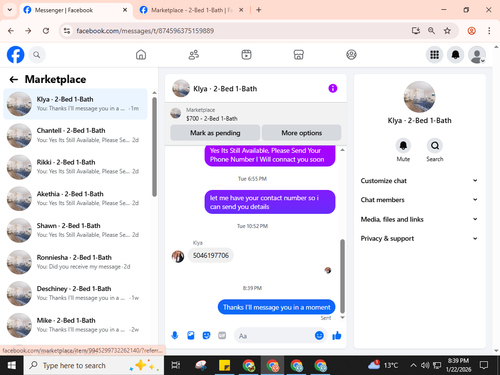Open conversation information purple icon
Screen dimensions: 500x375
333,88
